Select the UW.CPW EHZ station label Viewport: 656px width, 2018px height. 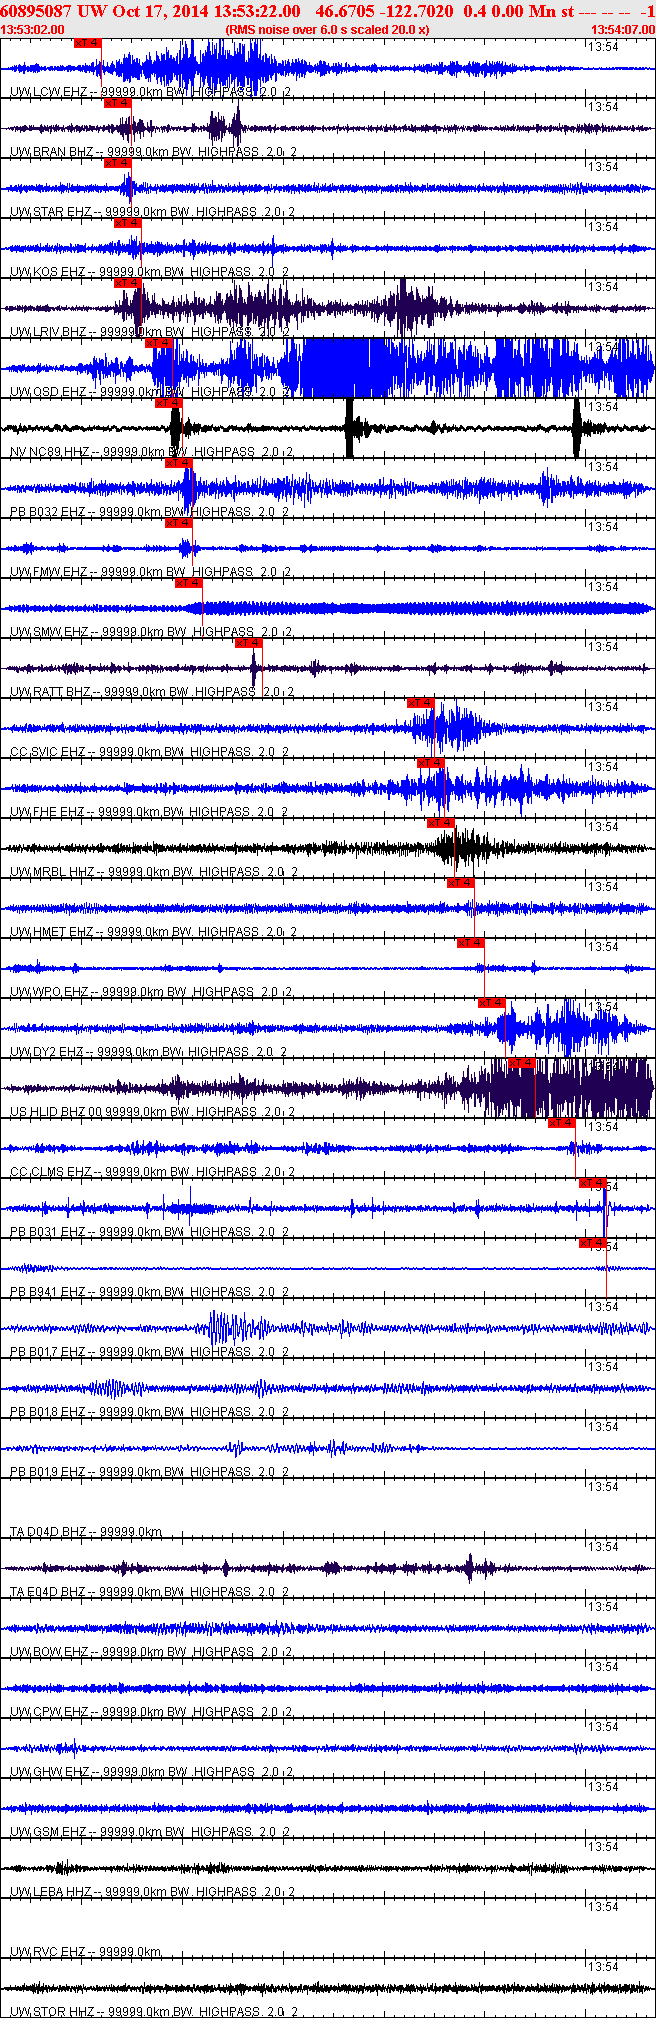tap(50, 1712)
